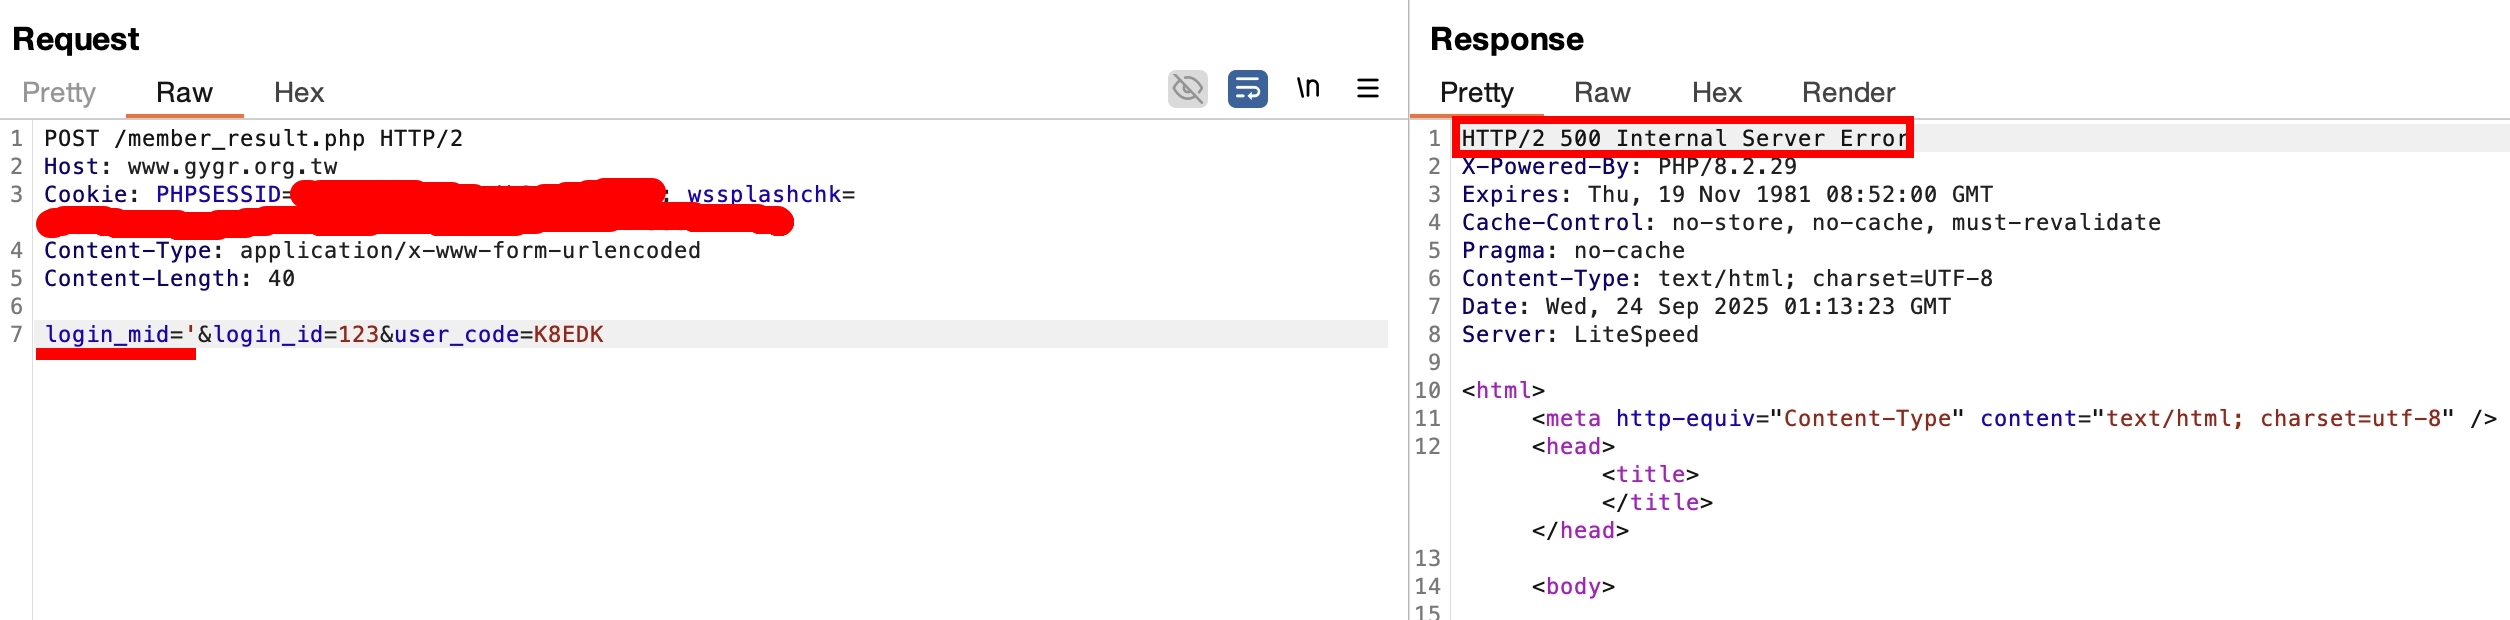
Task: Select the Request Raw tab
Action: 184,93
